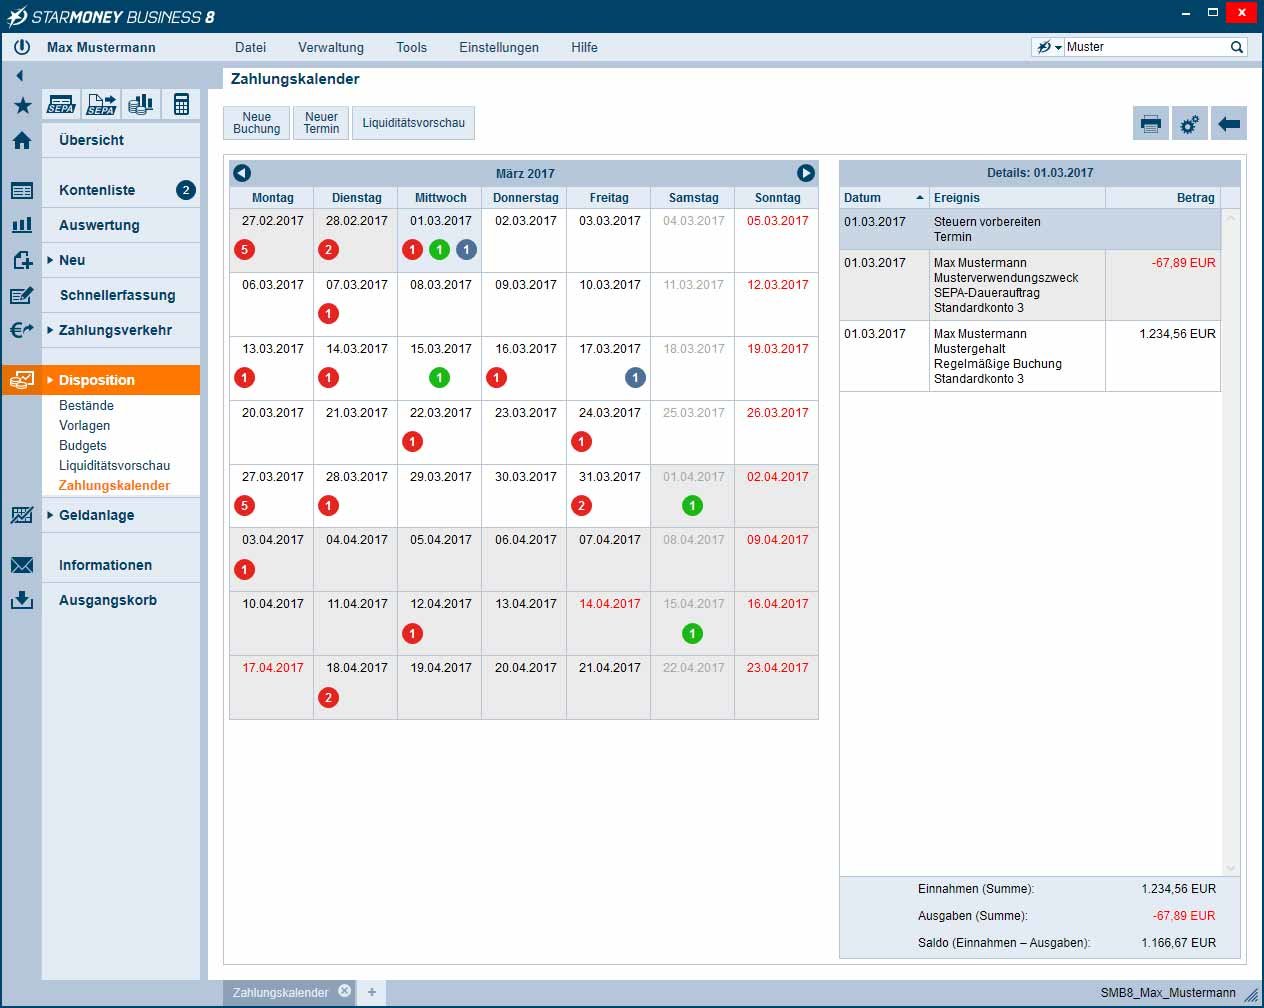Image resolution: width=1264 pixels, height=1008 pixels.
Task: Click the red 2 marker on 18.04.2017
Action: (x=328, y=698)
